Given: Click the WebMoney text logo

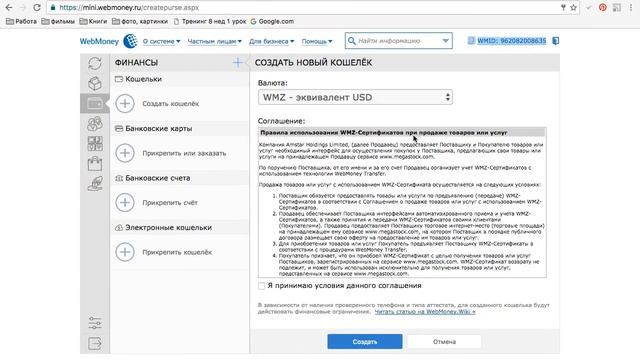Looking at the screenshot, I should (99, 41).
